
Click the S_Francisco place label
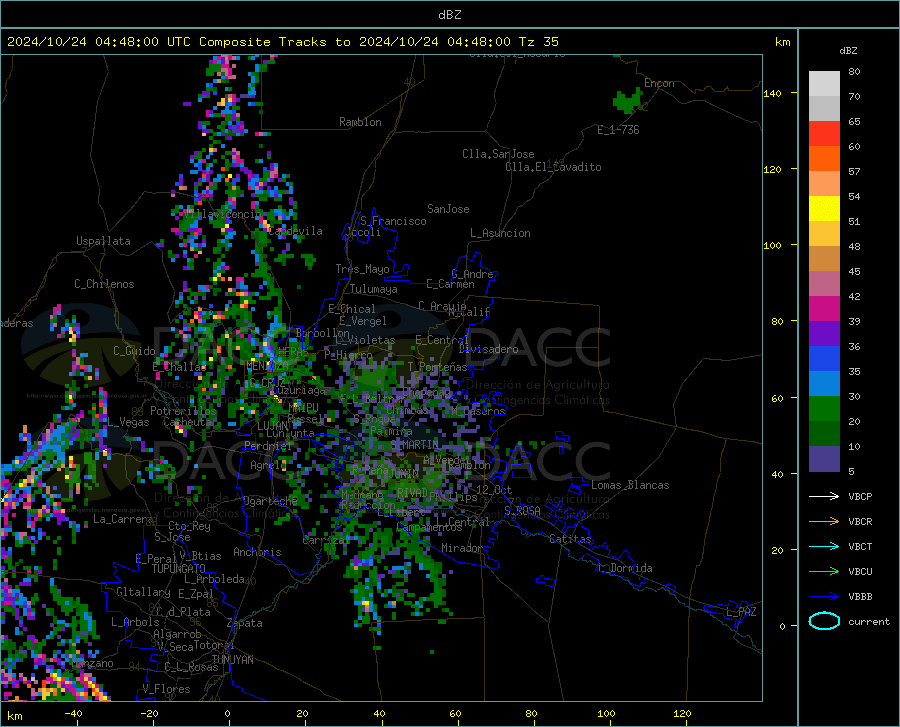[x=393, y=221]
